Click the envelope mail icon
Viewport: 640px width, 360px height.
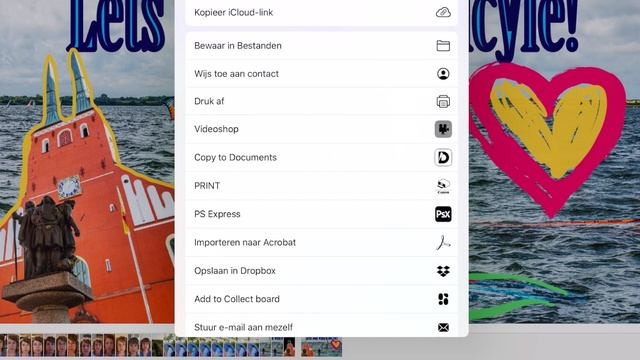pos(443,327)
